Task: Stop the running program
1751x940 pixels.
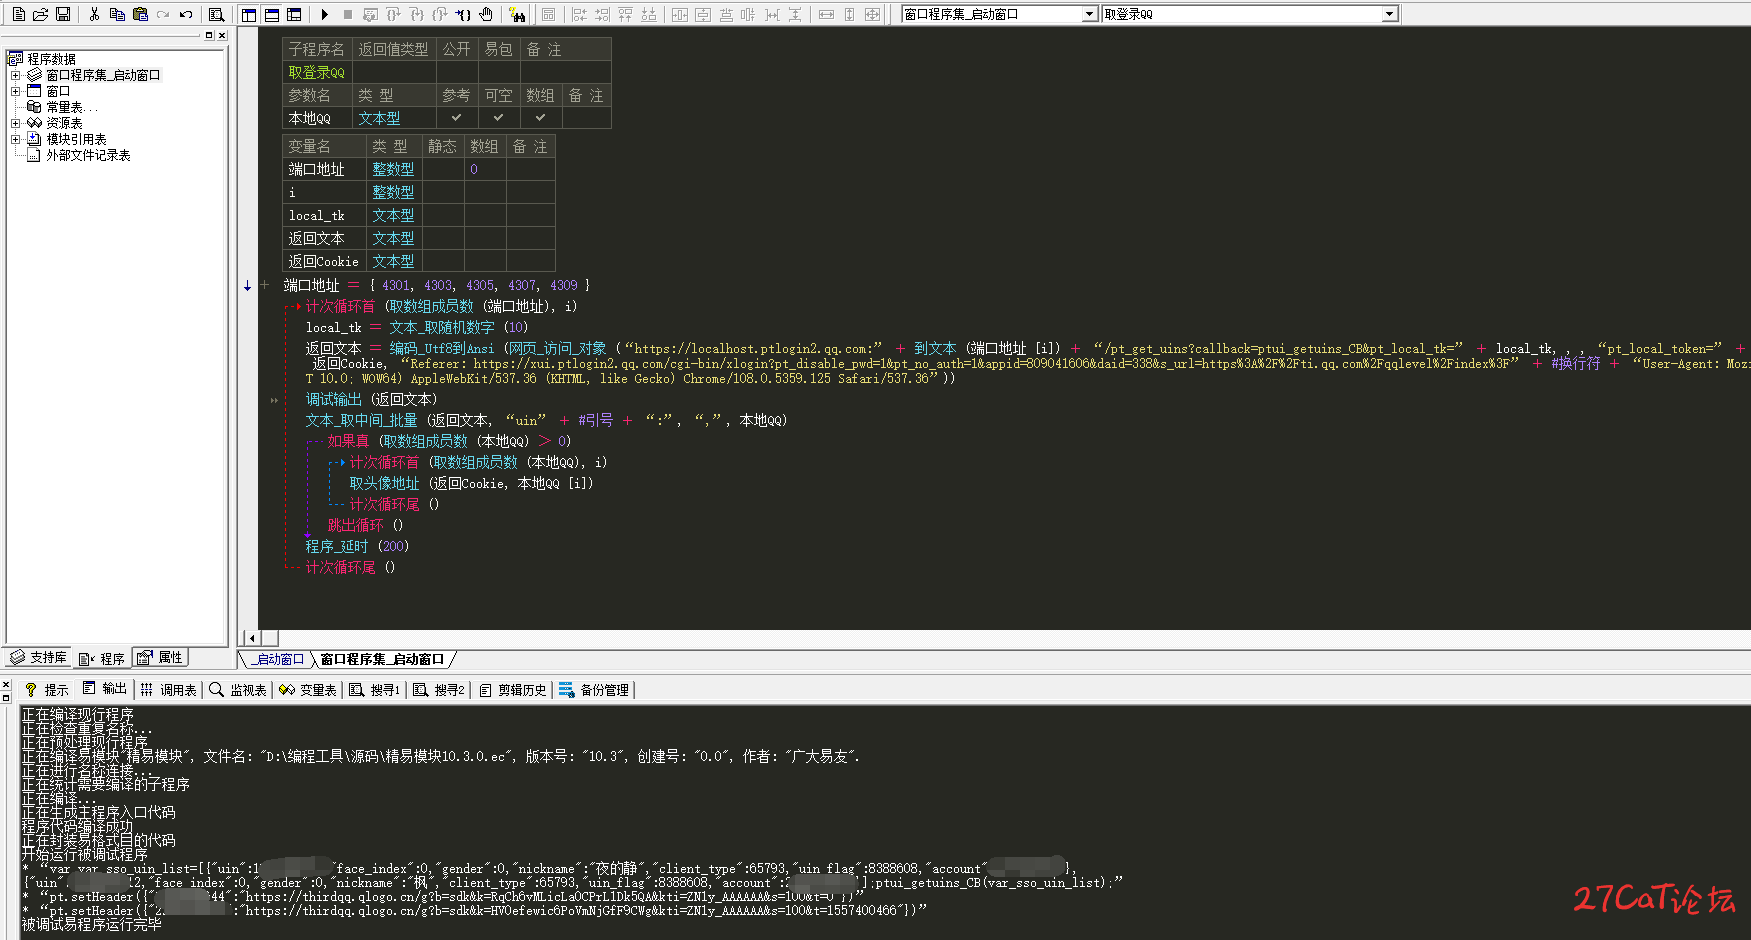Action: (x=347, y=14)
